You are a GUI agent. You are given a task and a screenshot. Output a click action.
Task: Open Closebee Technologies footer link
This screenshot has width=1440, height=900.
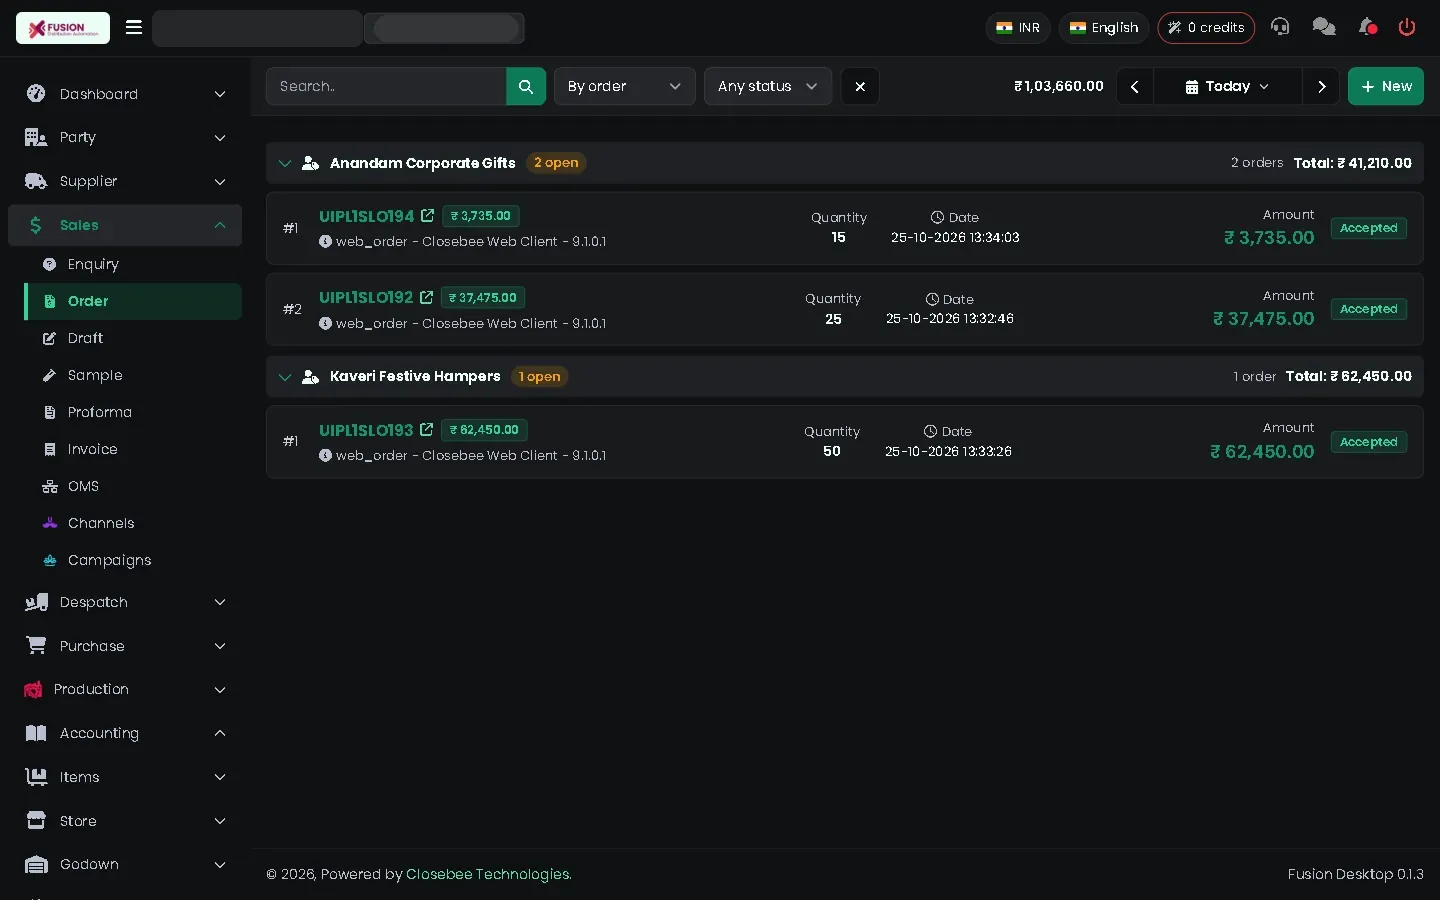click(x=488, y=874)
